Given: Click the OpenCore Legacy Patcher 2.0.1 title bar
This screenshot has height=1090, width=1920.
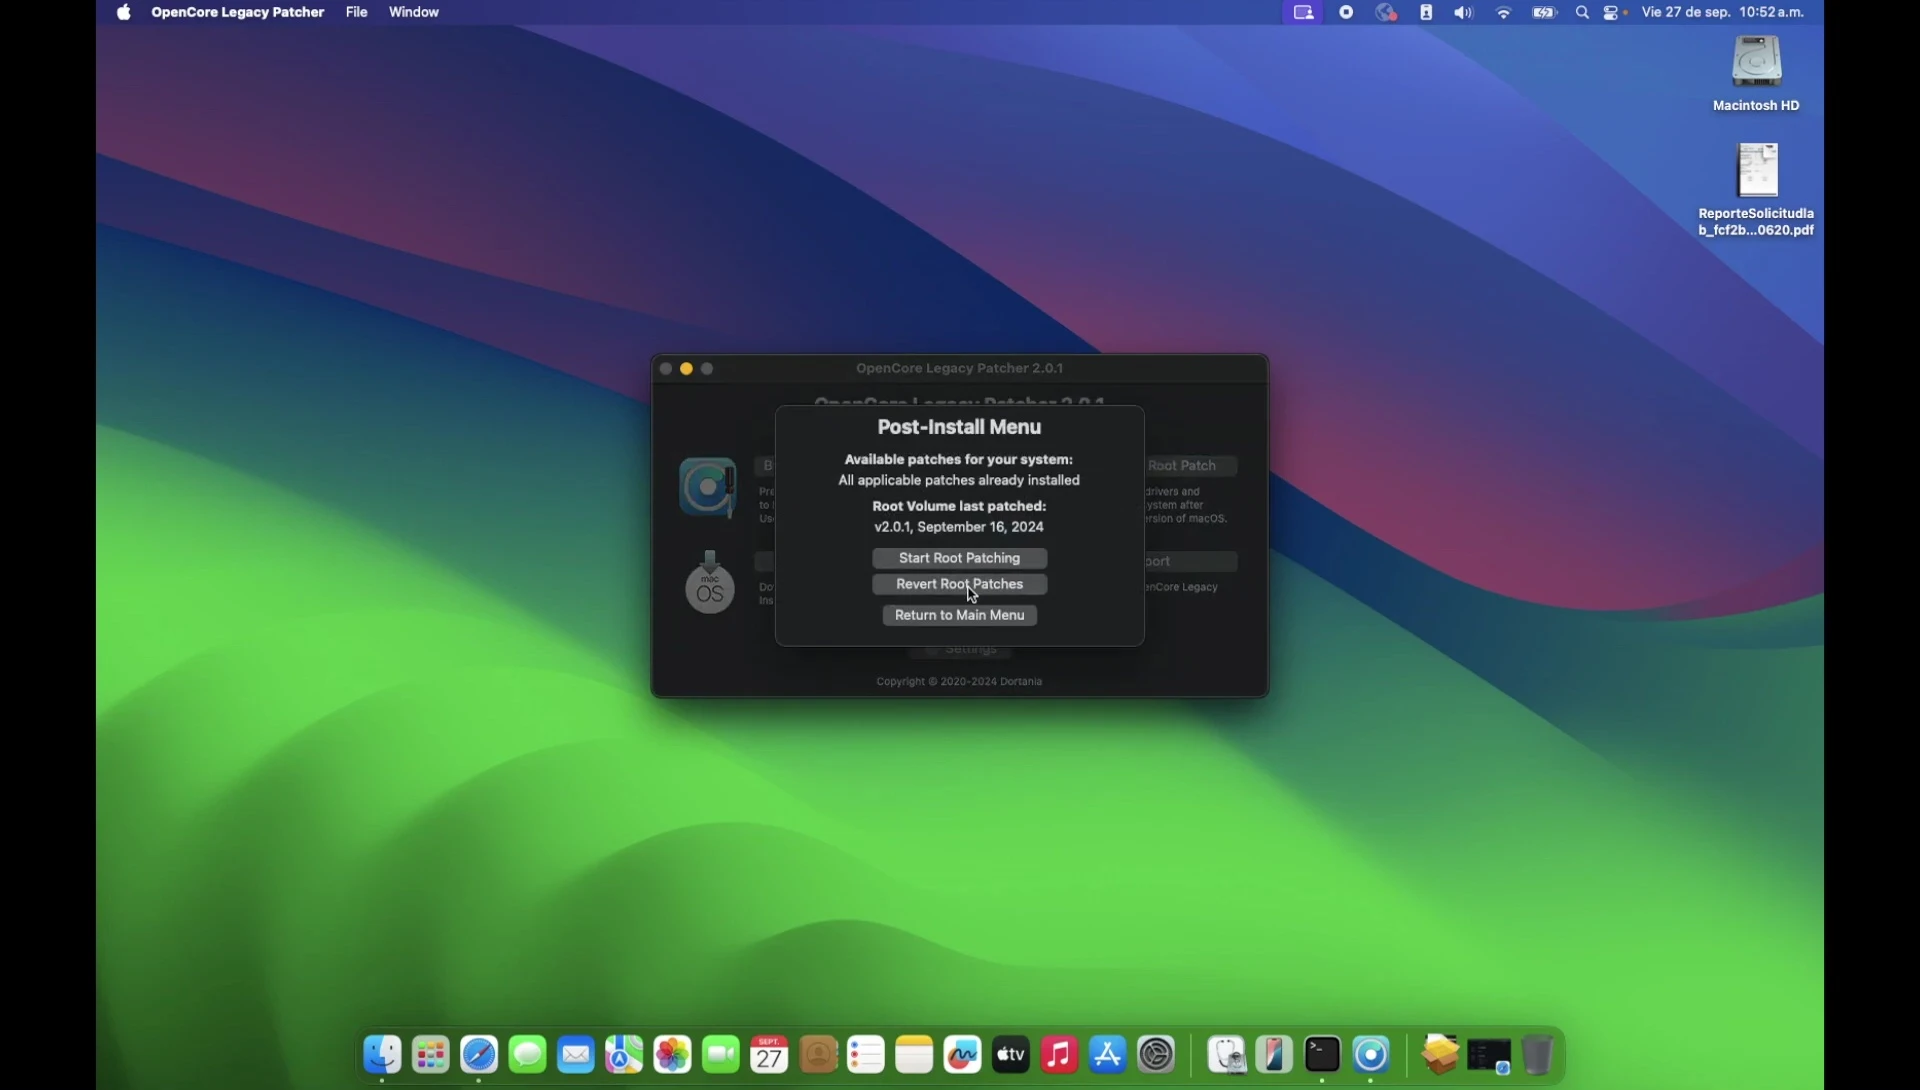Looking at the screenshot, I should pos(959,369).
